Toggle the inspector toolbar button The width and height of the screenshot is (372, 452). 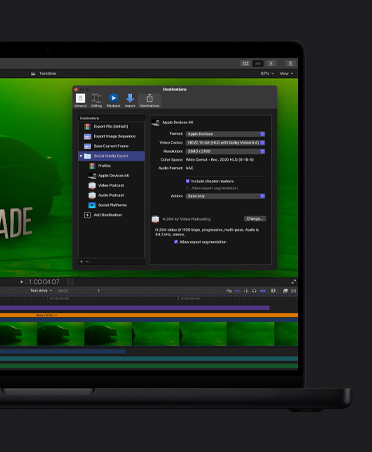coord(271,63)
